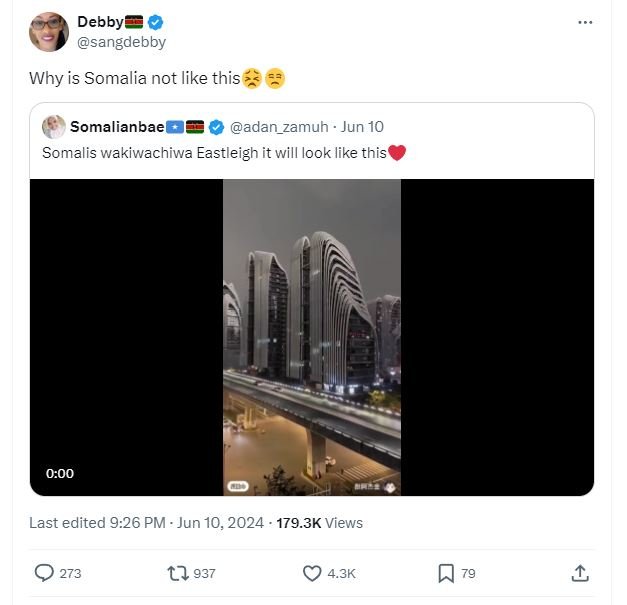Click Debby's profile avatar

click(49, 32)
